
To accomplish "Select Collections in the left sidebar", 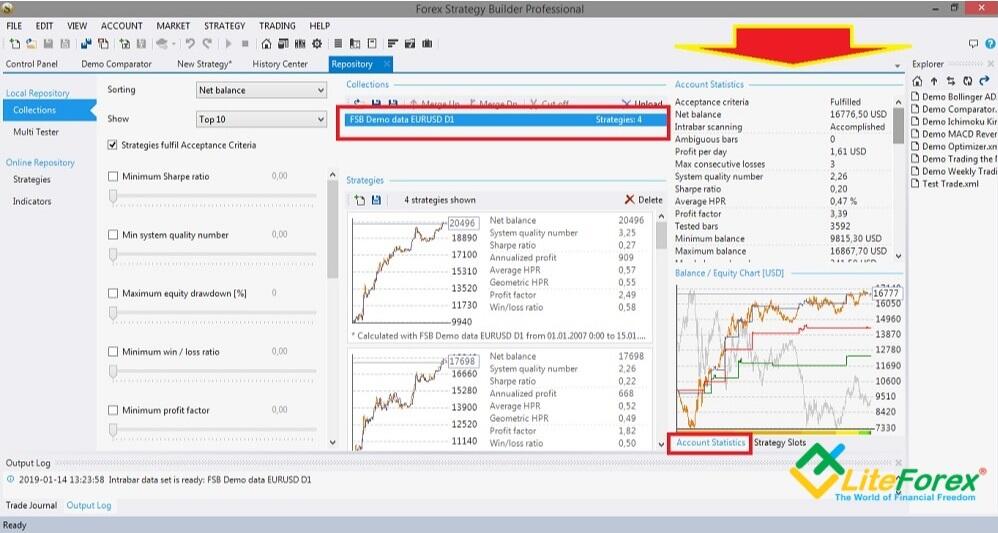I will 48,110.
